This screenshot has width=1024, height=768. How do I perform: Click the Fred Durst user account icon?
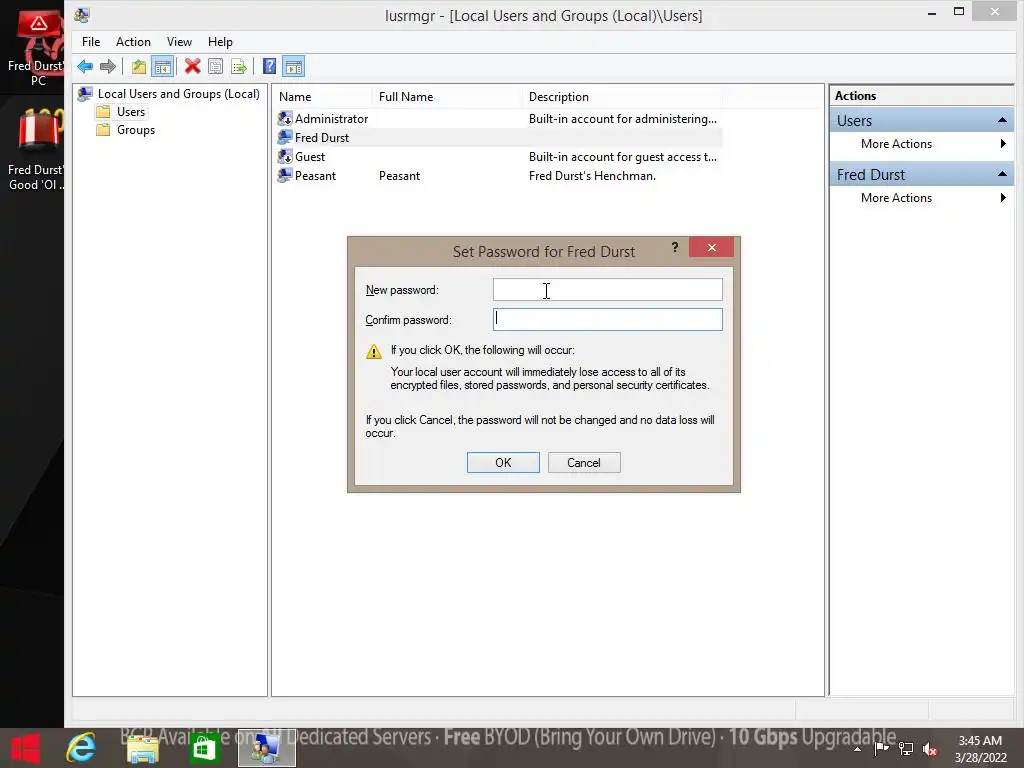coord(285,137)
